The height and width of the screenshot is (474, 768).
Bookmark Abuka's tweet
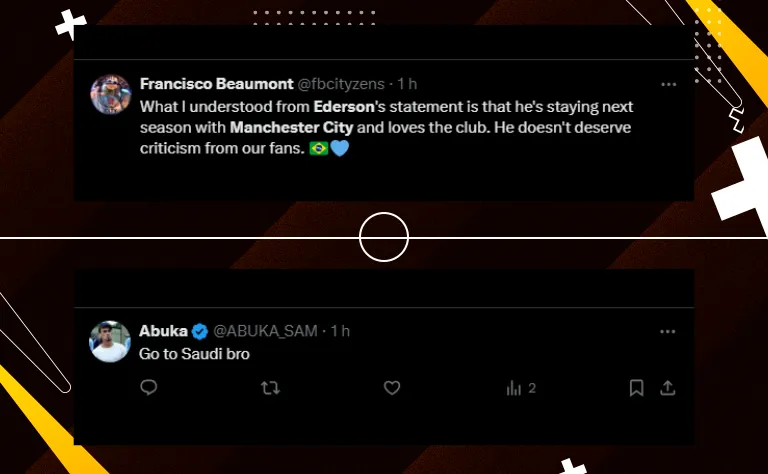(636, 388)
